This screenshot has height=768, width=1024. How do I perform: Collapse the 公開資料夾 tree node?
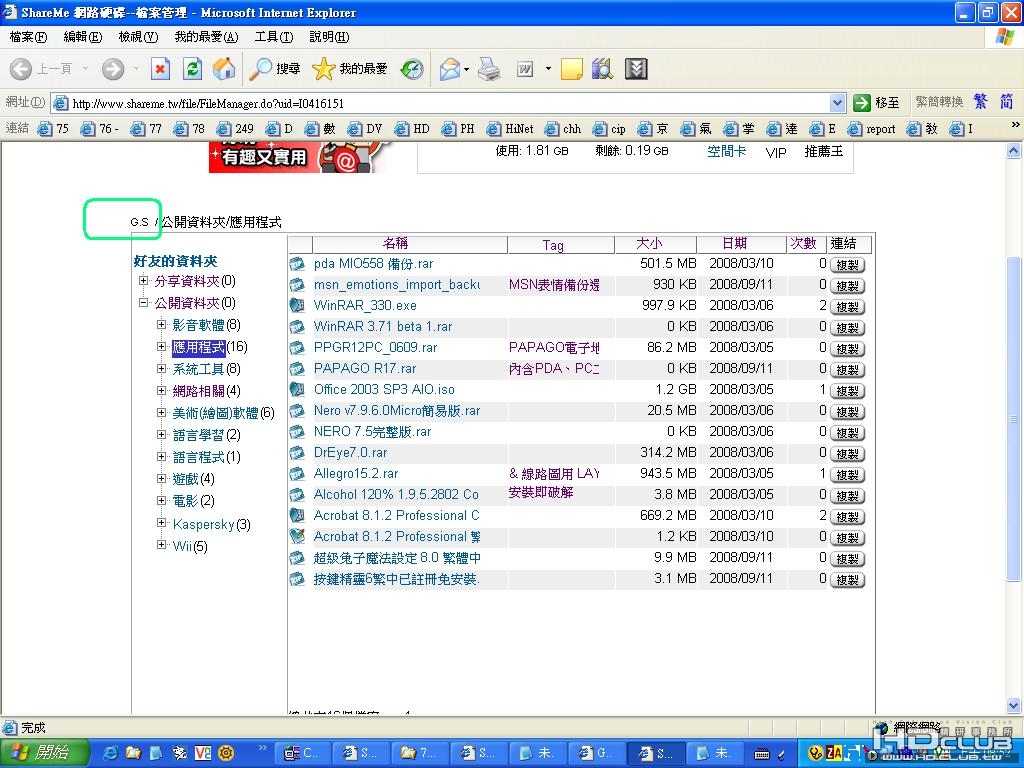[x=144, y=302]
